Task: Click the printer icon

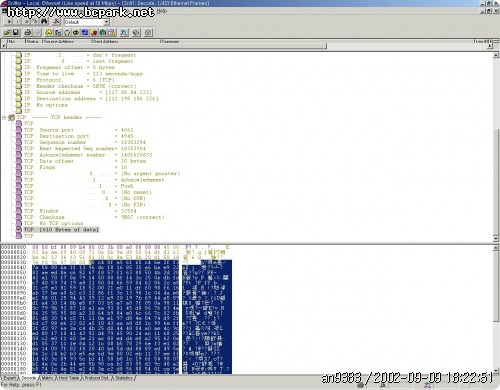Action: [28, 32]
